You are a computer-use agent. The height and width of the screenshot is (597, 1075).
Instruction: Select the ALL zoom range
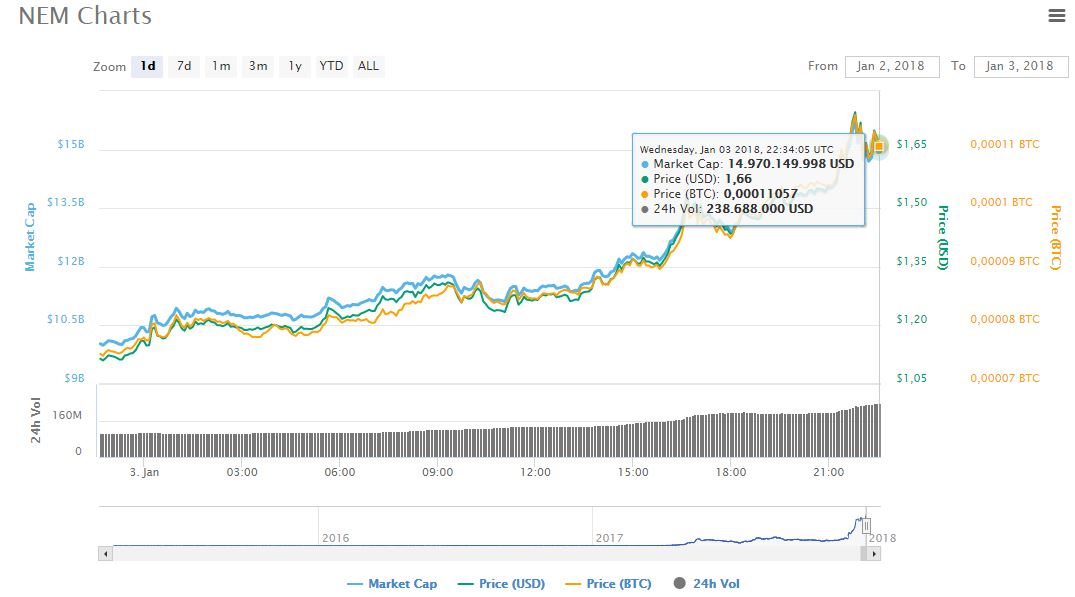pos(368,66)
